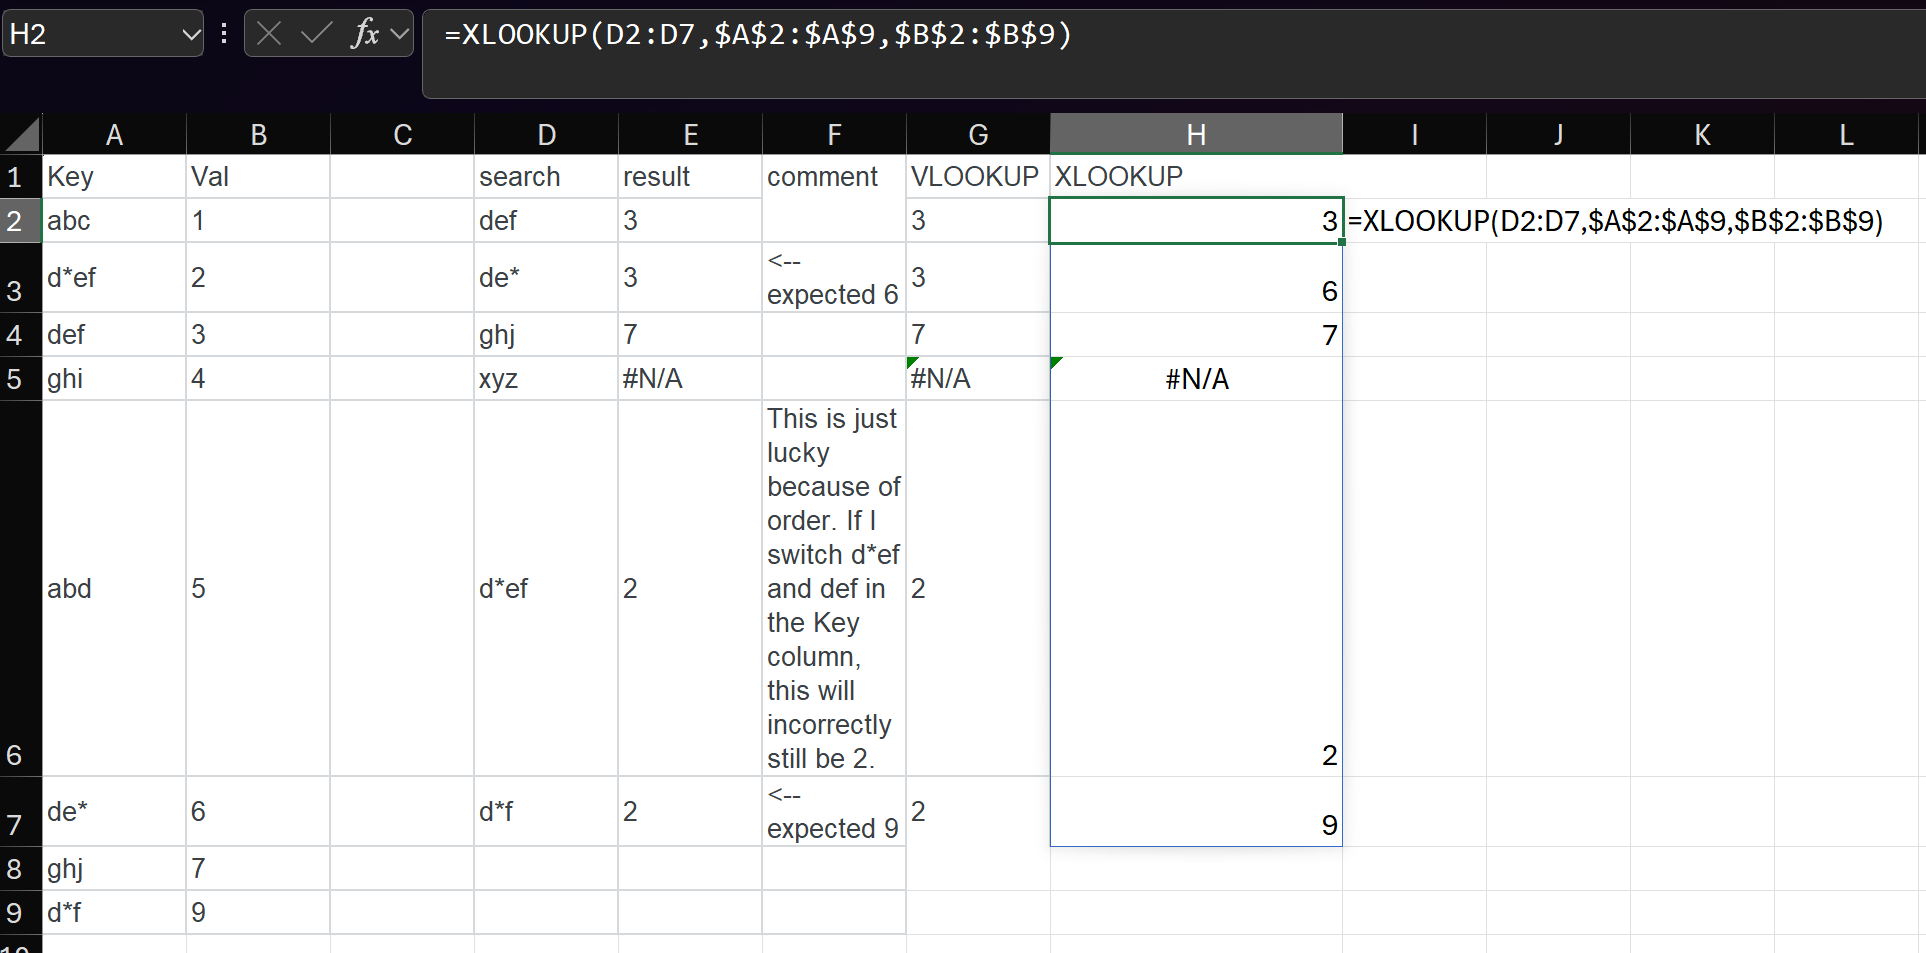
Task: Click the search cell 'd*f' in column D
Action: click(546, 812)
